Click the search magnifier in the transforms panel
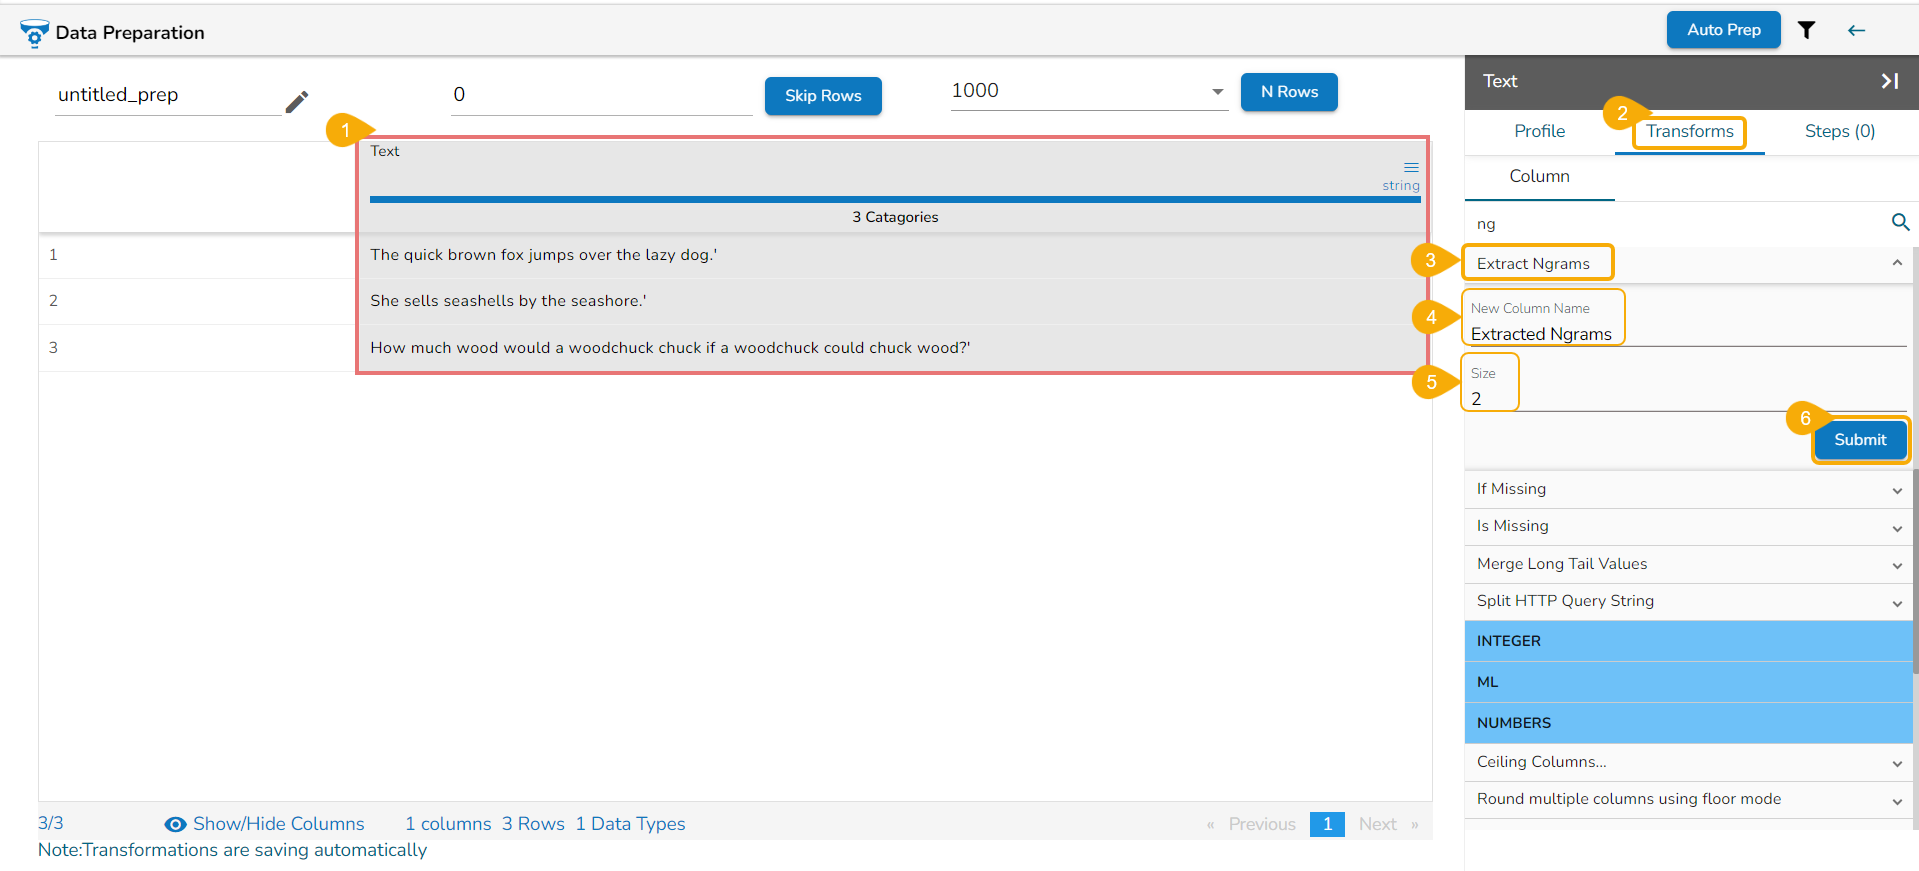 (x=1900, y=222)
